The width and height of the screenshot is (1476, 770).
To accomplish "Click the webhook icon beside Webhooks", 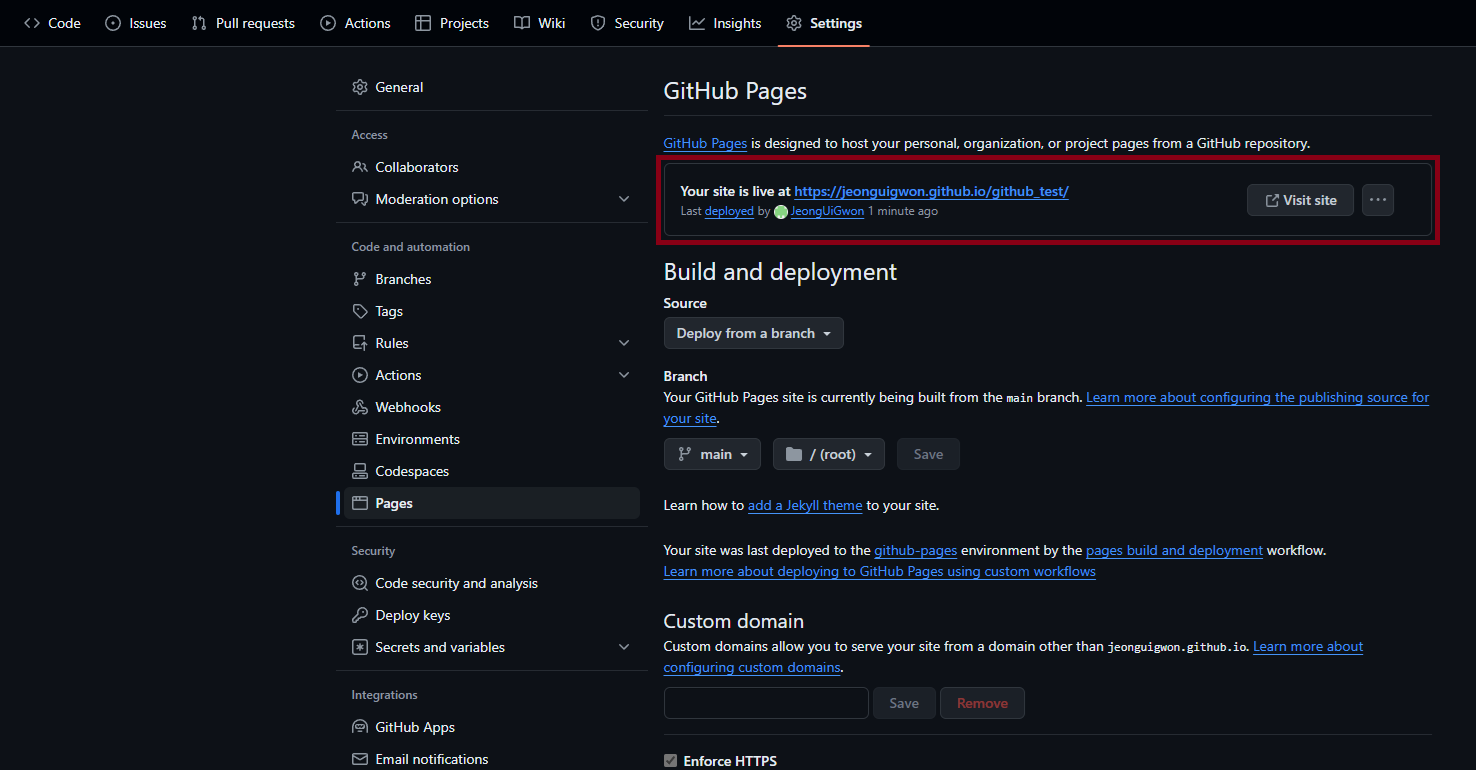I will pyautogui.click(x=360, y=407).
